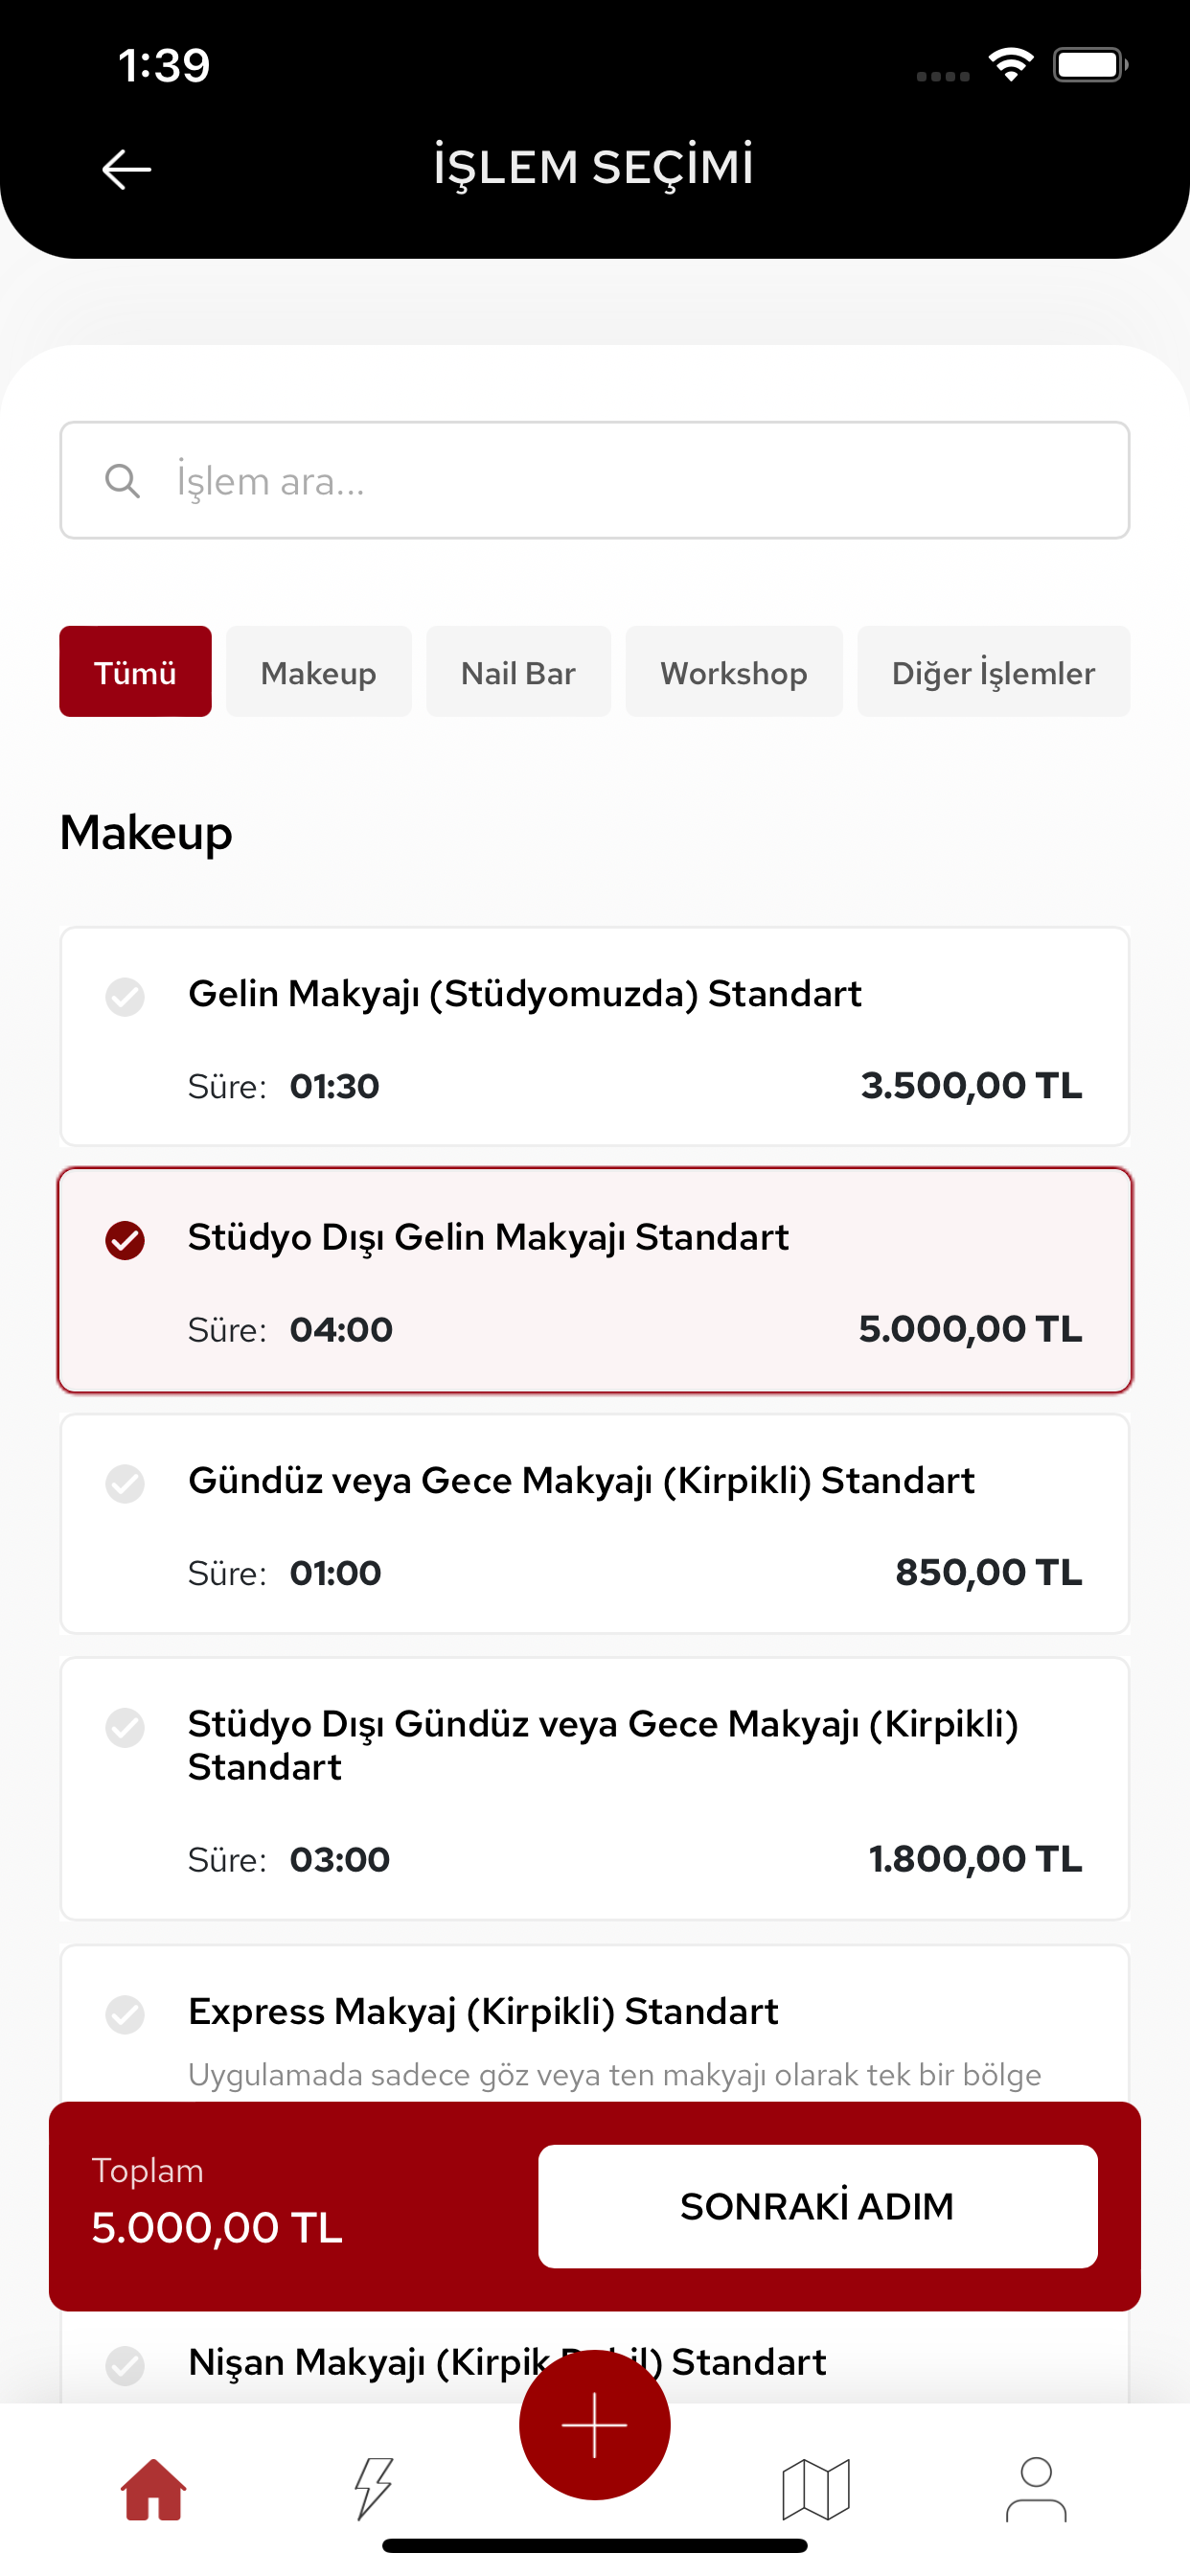This screenshot has width=1190, height=2576.
Task: Tap the search magnifier icon
Action: [x=122, y=481]
